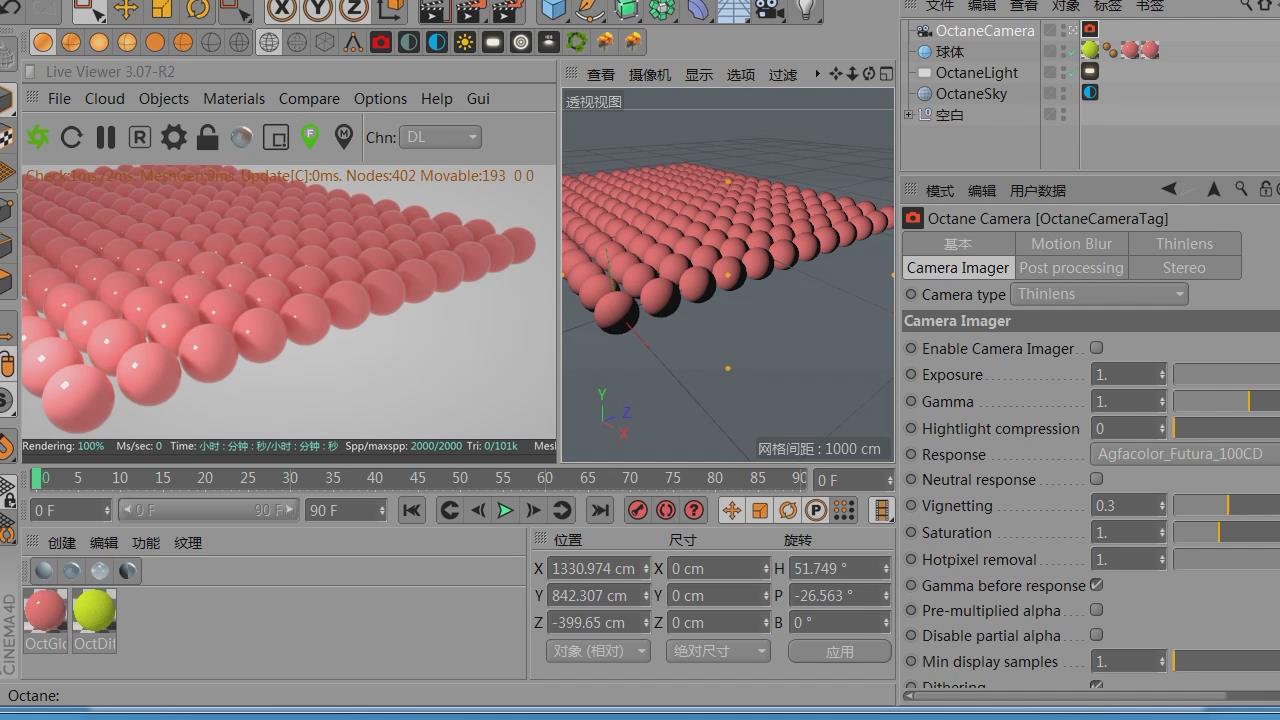Image resolution: width=1280 pixels, height=720 pixels.
Task: Adjust the Gamma slider
Action: pos(1226,401)
